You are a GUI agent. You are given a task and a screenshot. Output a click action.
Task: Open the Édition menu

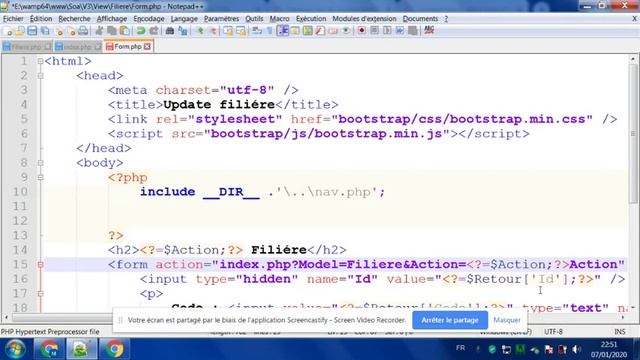tap(41, 19)
